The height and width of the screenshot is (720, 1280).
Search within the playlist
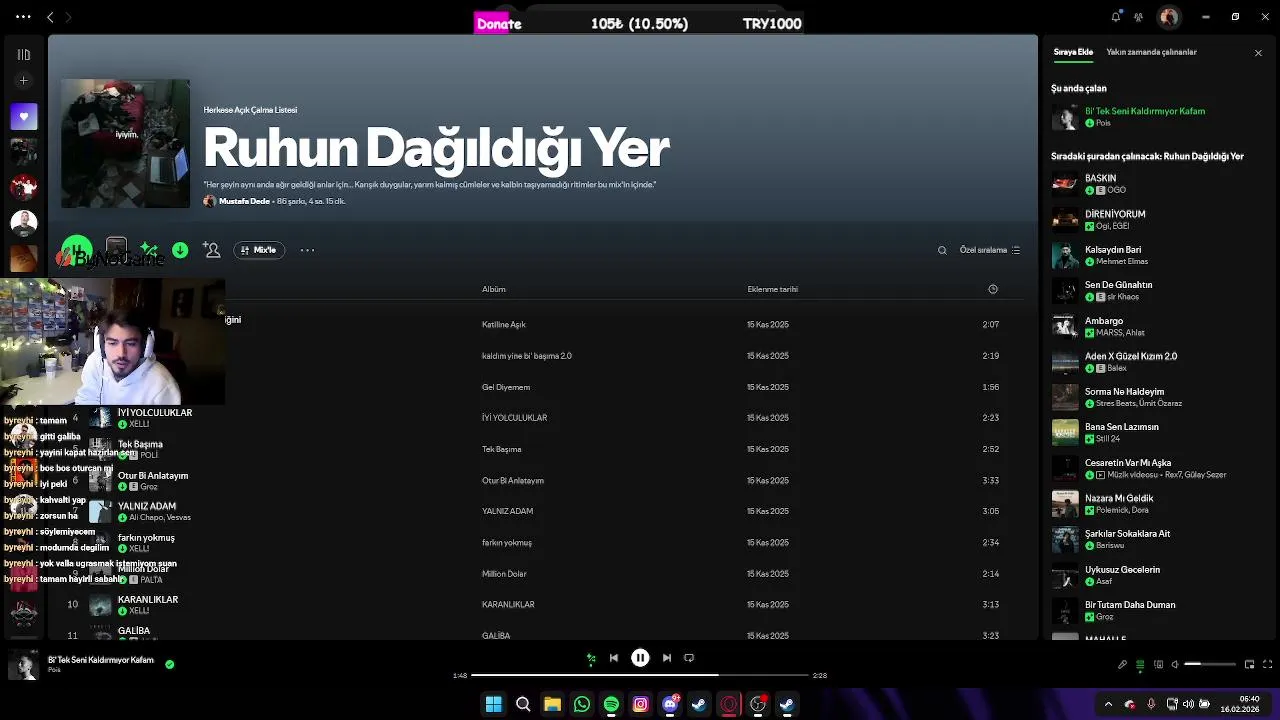pos(942,250)
